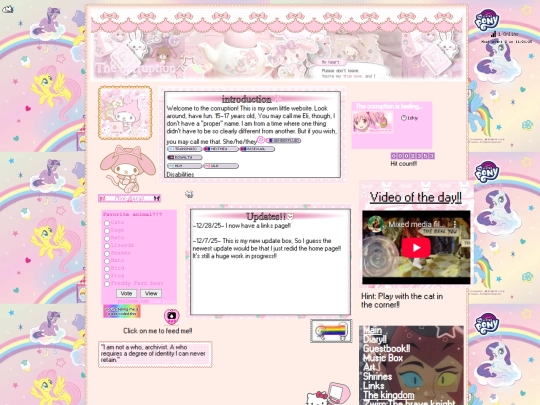
Task: Click the pink-hooded My Melody character
Action: [128, 169]
